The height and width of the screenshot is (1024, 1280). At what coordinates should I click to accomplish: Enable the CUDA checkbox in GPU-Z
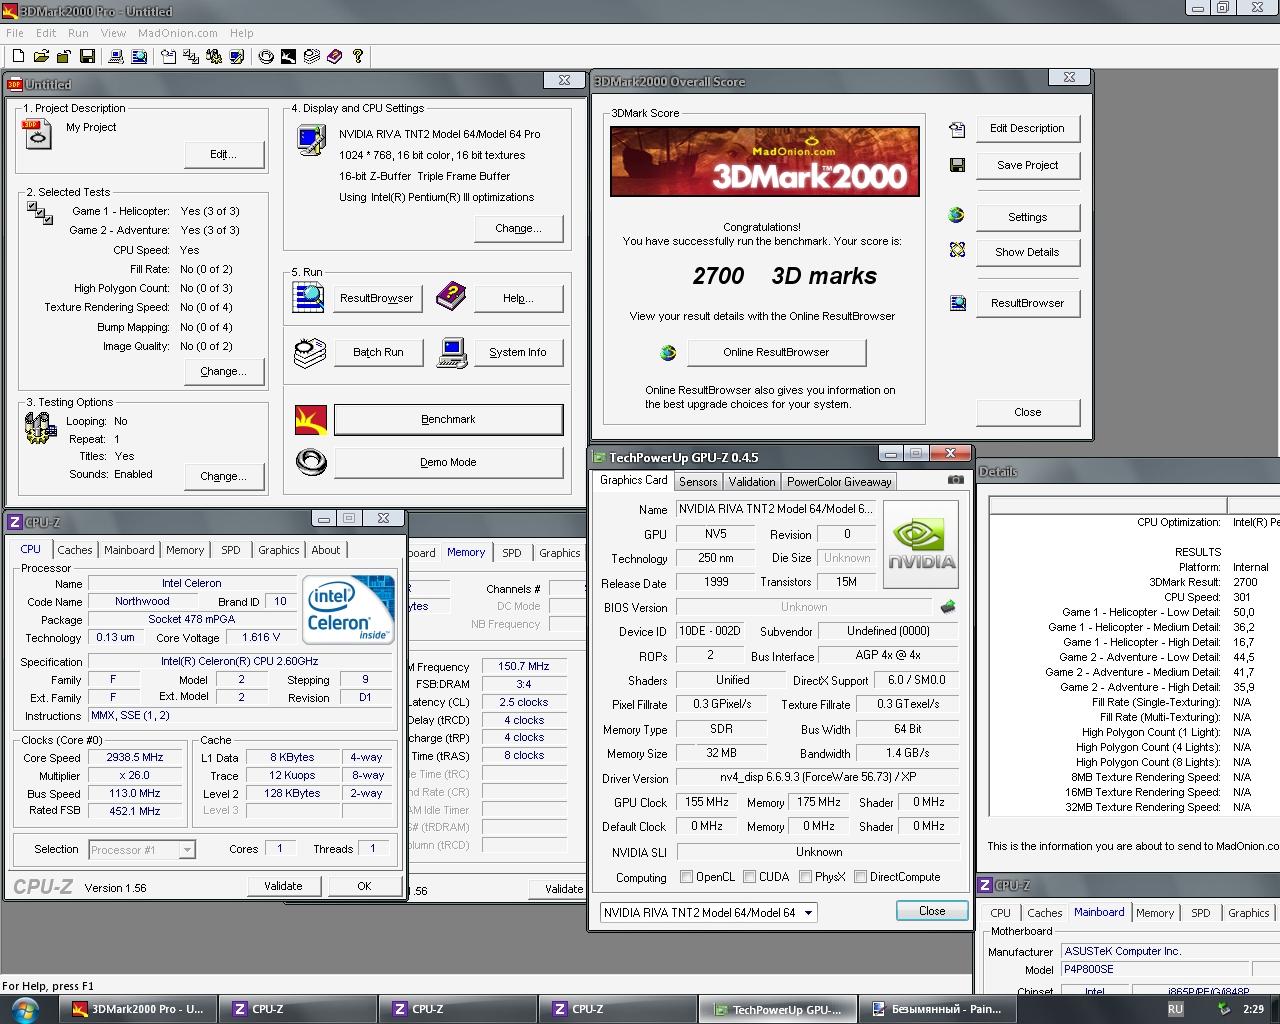click(x=749, y=877)
